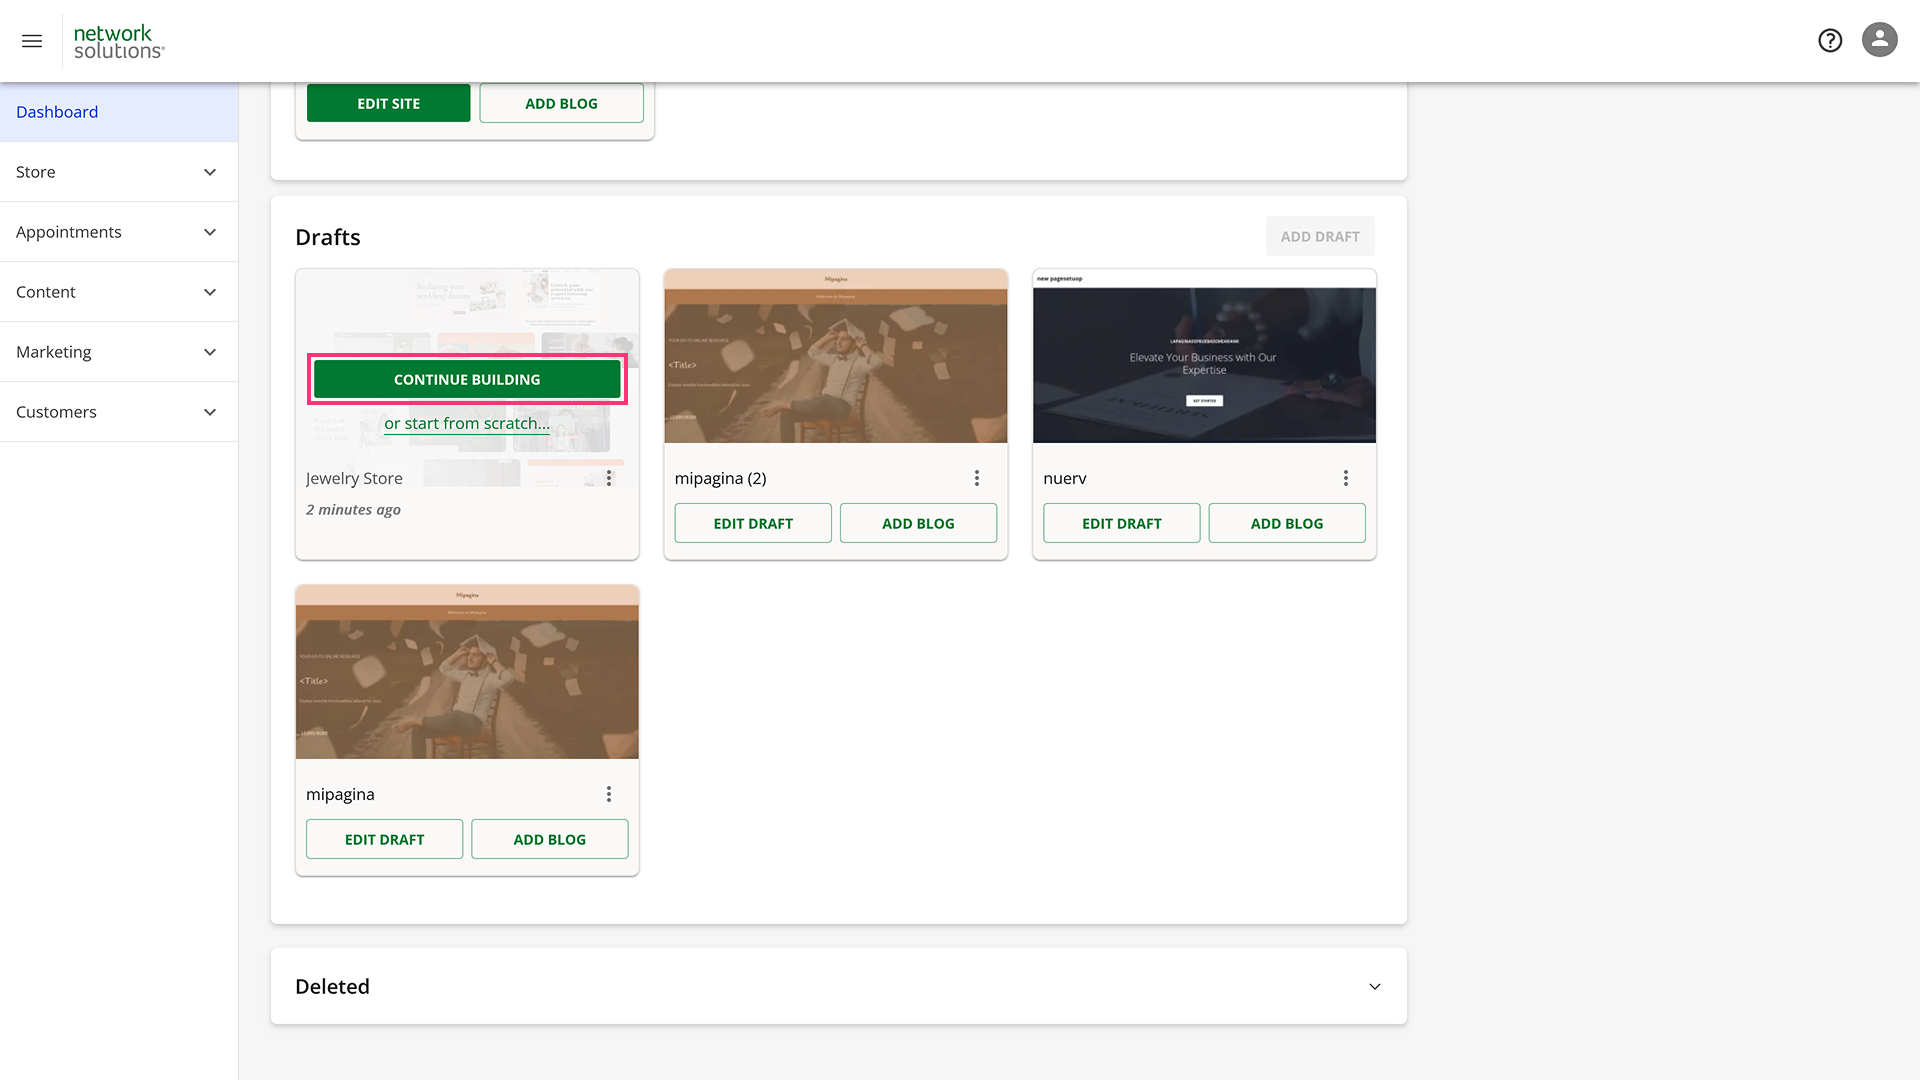Open nuerv draft three-dot options menu
This screenshot has width=1920, height=1080.
[x=1346, y=478]
